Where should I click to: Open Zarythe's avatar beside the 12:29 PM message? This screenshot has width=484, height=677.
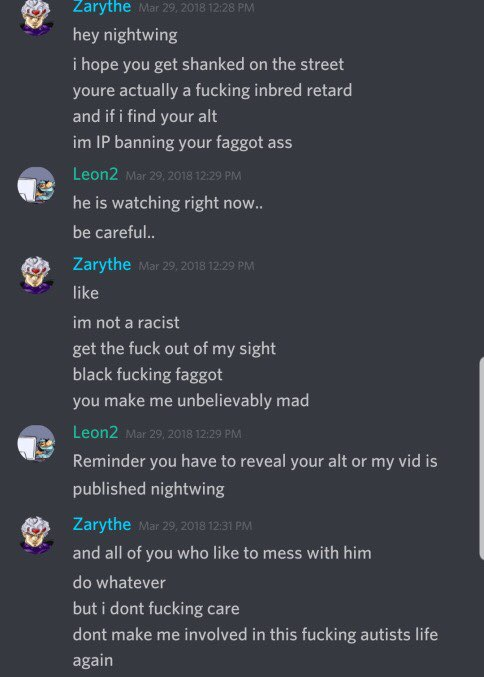[x=36, y=275]
